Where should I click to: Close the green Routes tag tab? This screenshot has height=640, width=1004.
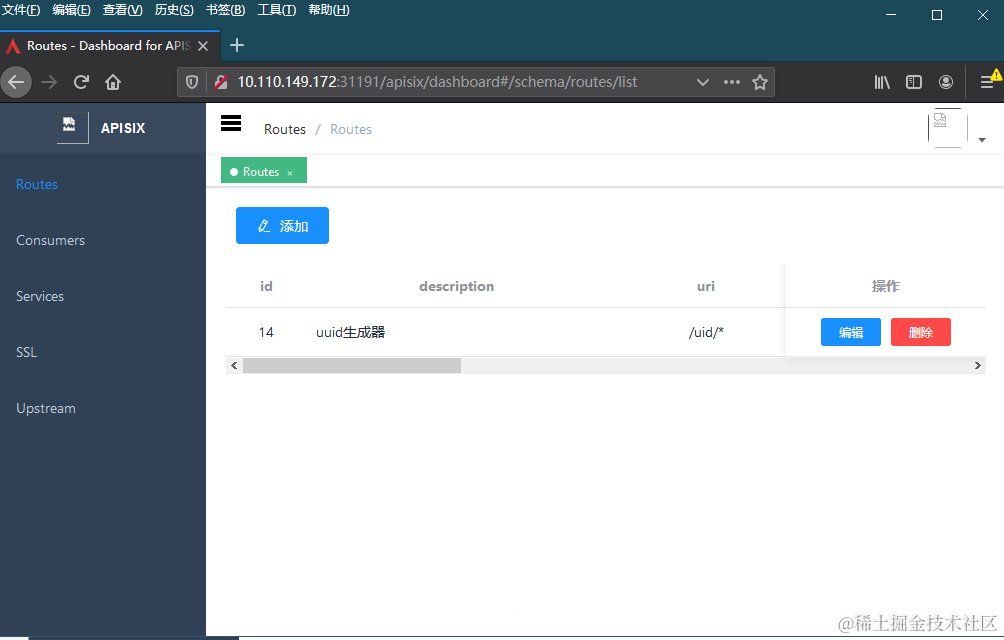coord(290,173)
